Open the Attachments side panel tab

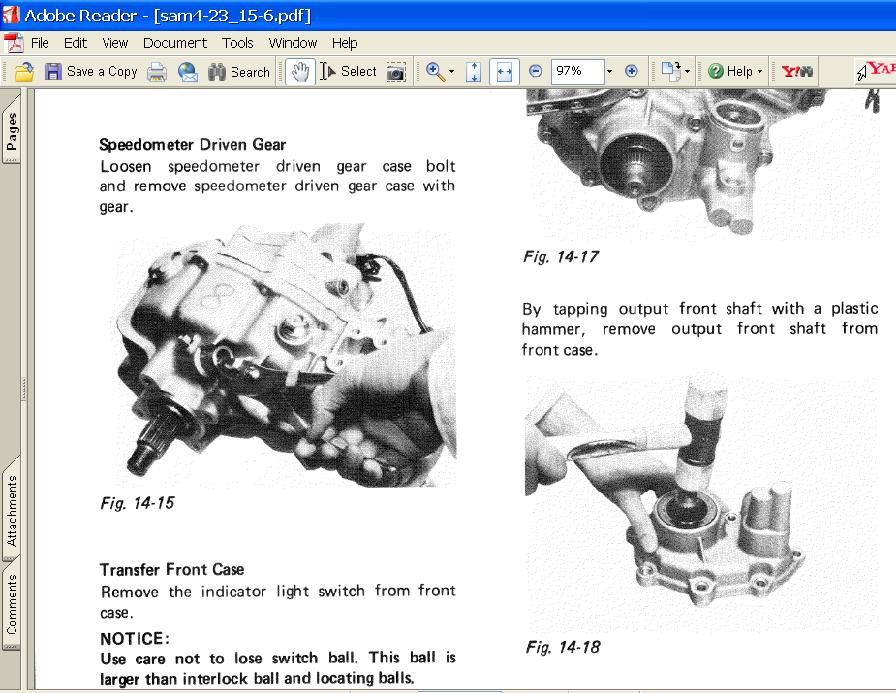coord(11,510)
